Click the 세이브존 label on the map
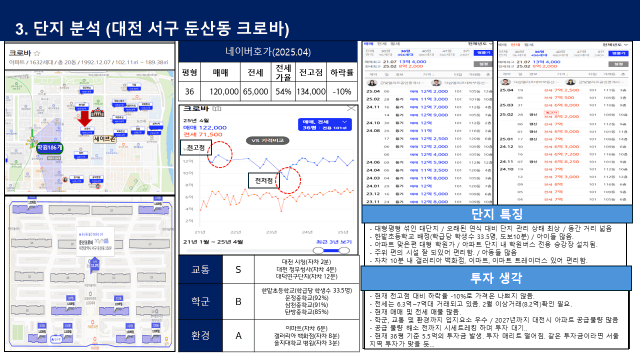The image size is (640, 360). 104,139
